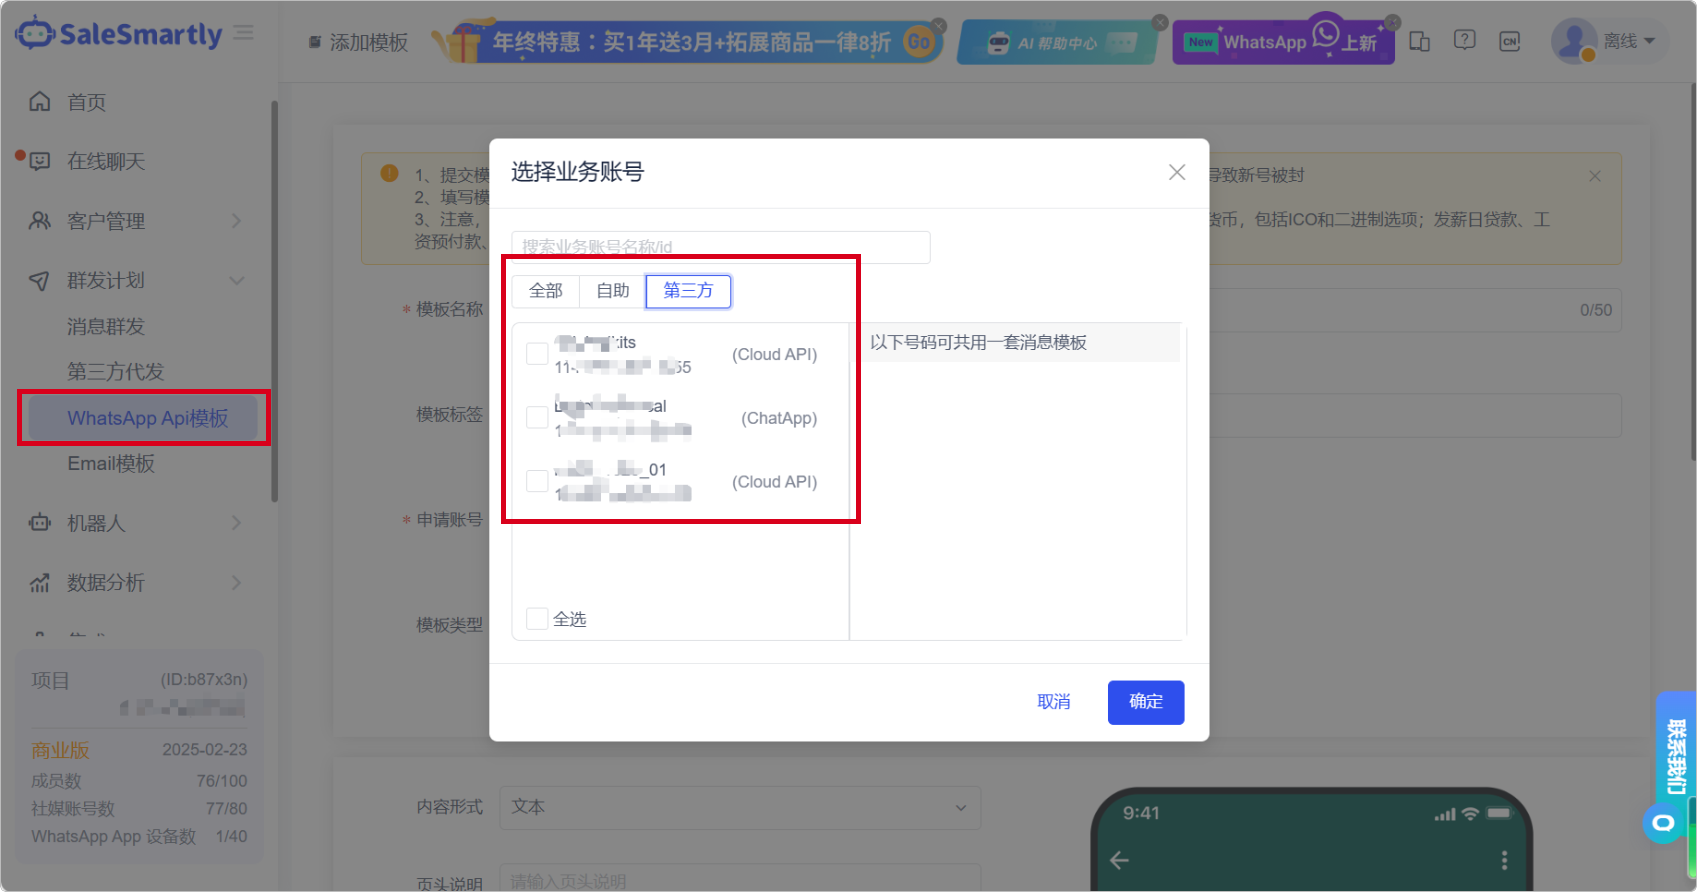The width and height of the screenshot is (1697, 892).
Task: Click the SaleSmartly logo
Action: pyautogui.click(x=119, y=33)
